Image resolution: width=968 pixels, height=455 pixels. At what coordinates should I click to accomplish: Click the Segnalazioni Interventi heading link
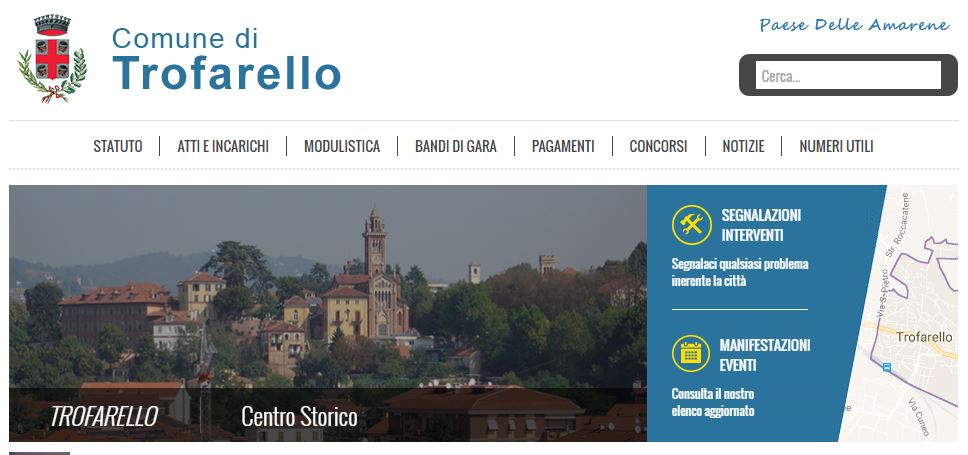761,225
